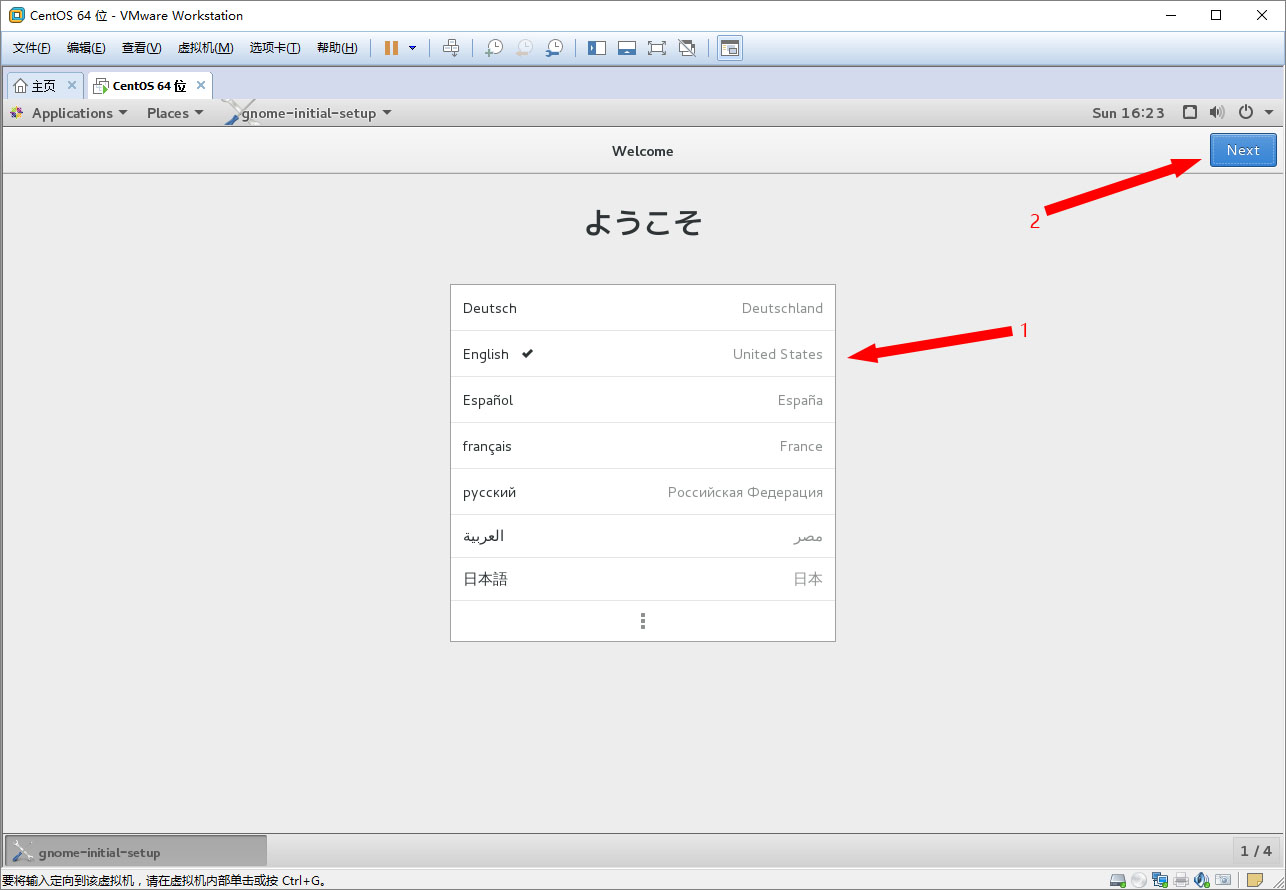Viewport: 1286px width, 890px height.
Task: Click the pause virtual machine icon
Action: pos(391,48)
